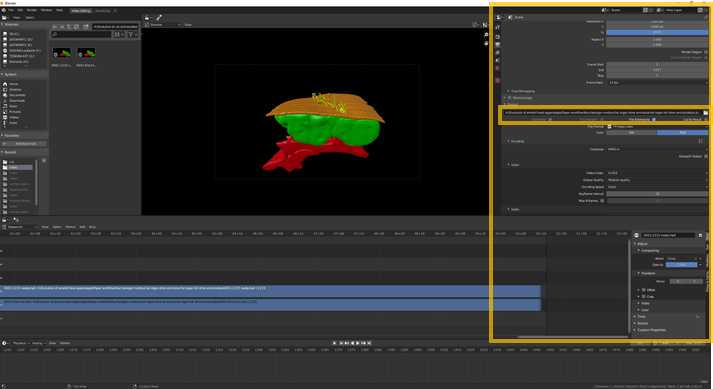The image size is (713, 389).
Task: Toggle the Offset checkbox in strip panel
Action: tap(643, 290)
